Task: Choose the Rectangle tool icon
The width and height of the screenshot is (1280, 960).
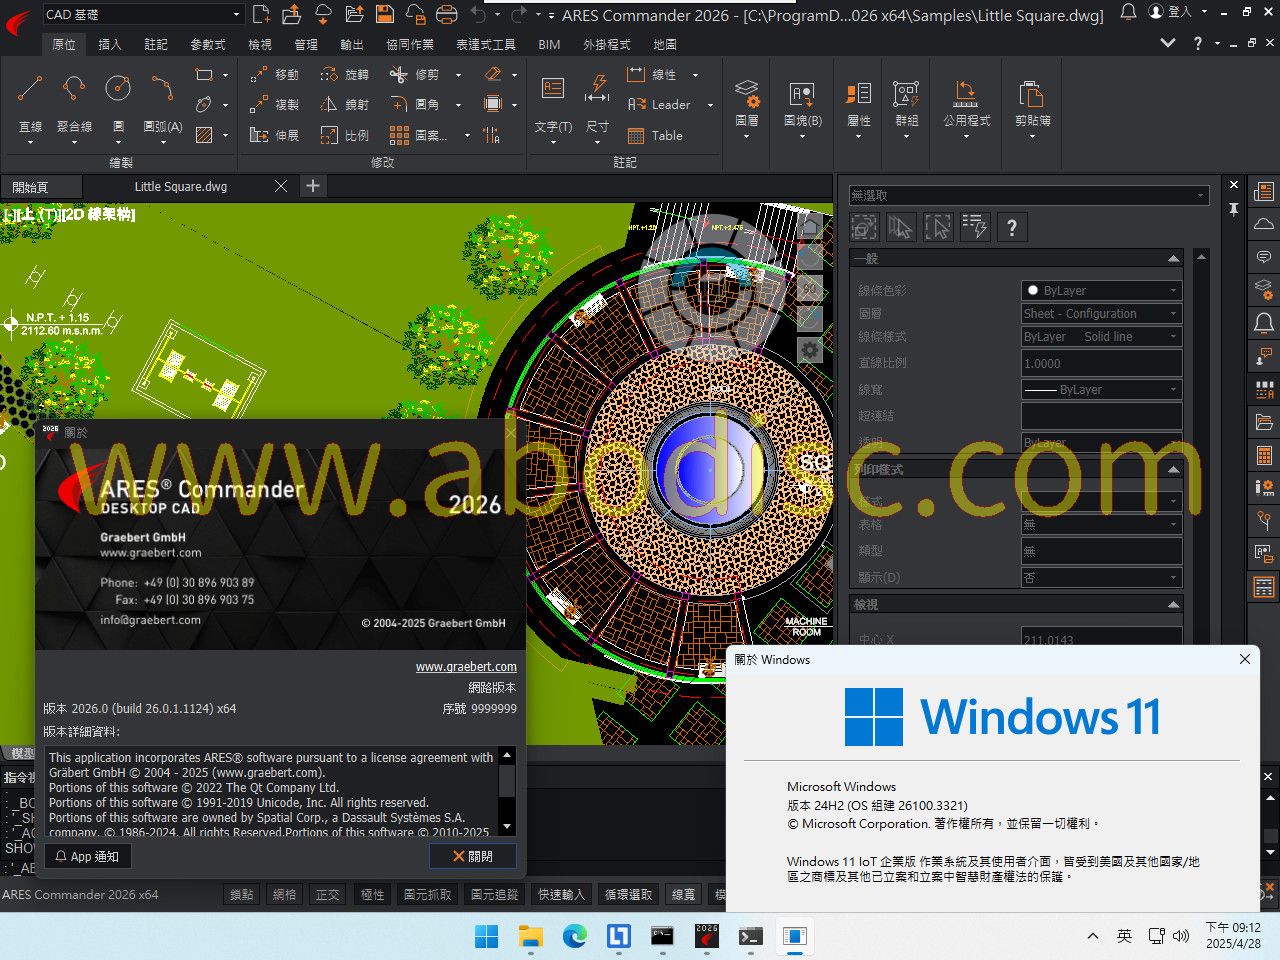Action: (x=204, y=75)
